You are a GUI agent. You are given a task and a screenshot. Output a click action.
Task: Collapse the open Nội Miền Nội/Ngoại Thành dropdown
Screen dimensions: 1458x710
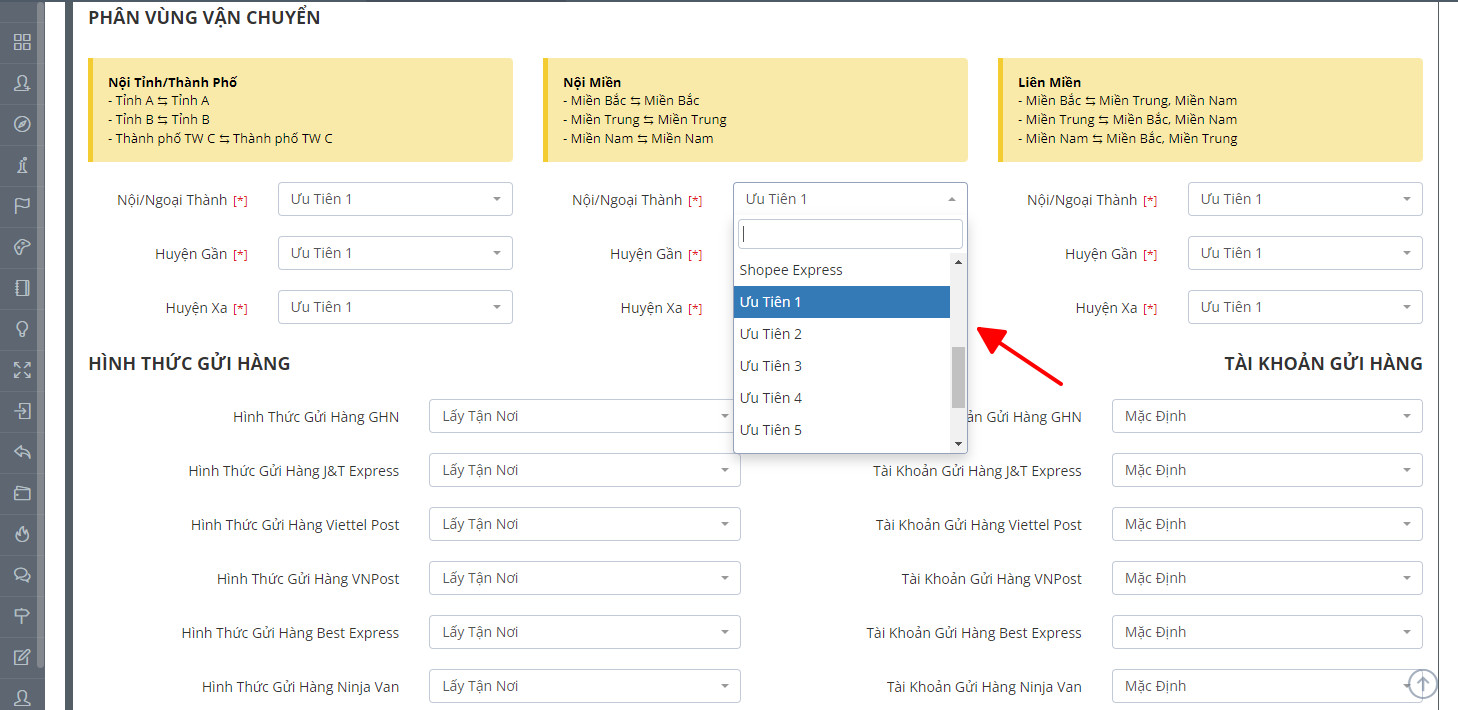coord(850,199)
